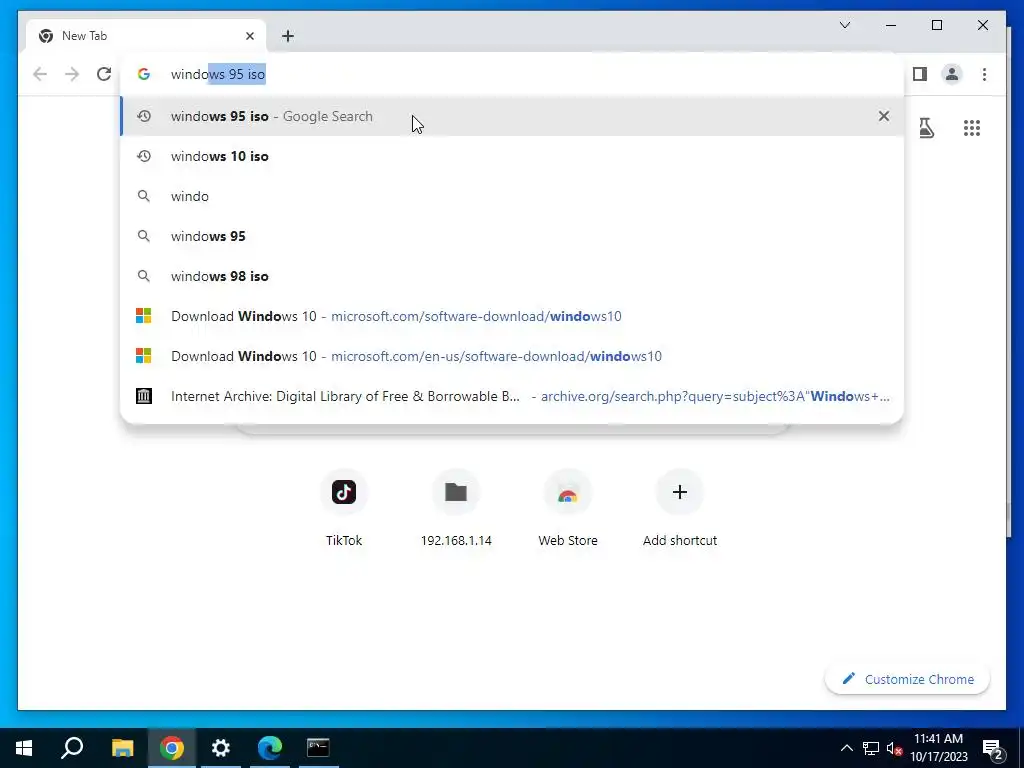Screen dimensions: 1024x768
Task: Close the New Tab tab
Action: 249,36
